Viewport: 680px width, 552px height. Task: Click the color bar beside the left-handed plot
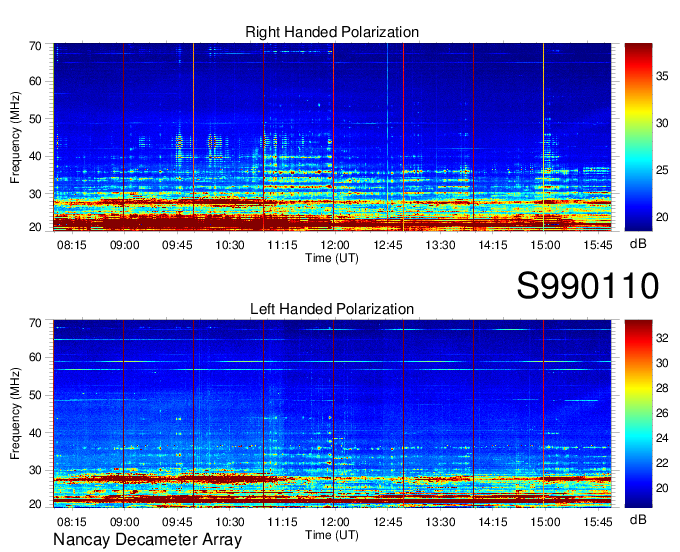coord(638,414)
